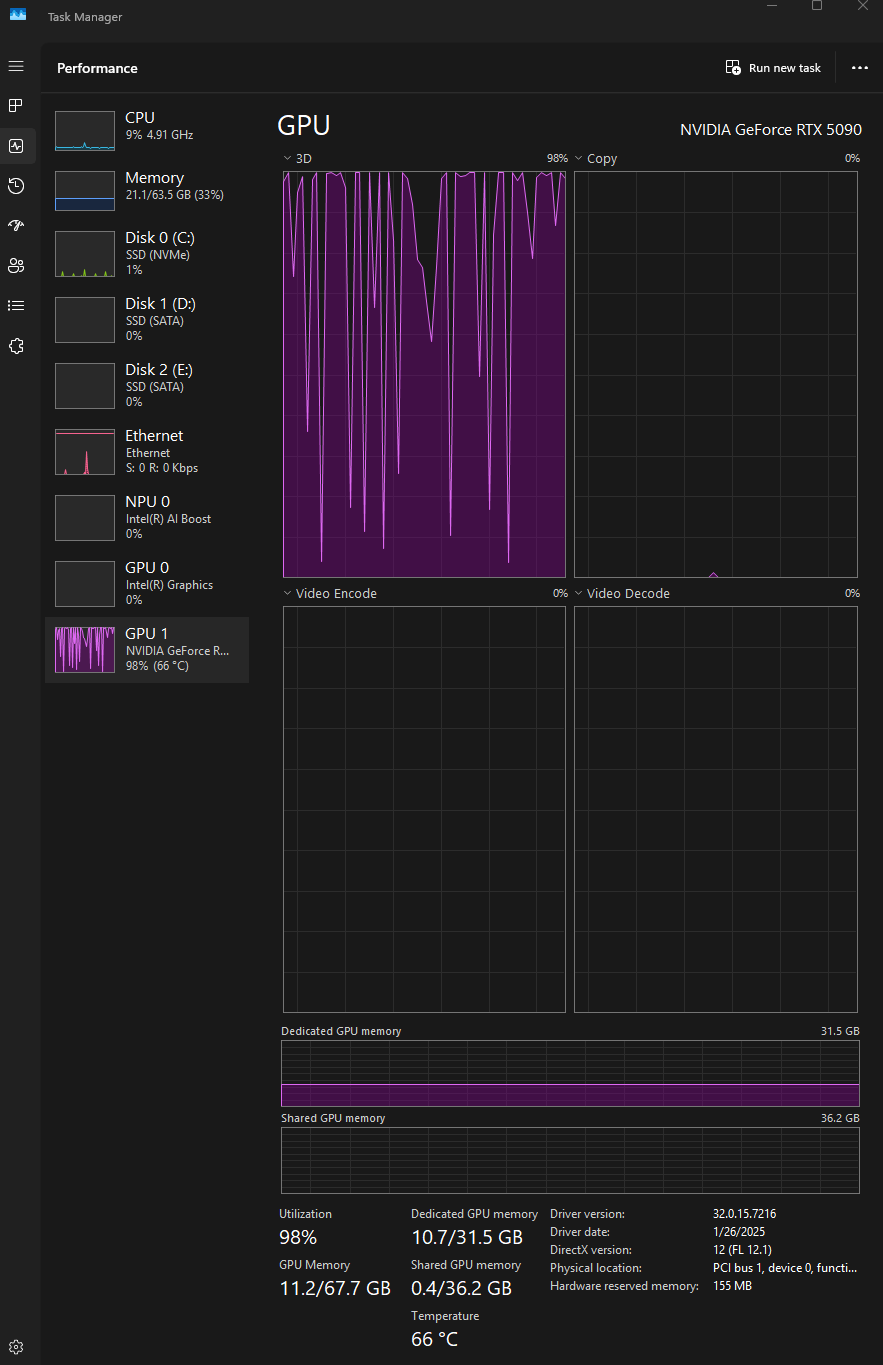Click the 3D utilization graph
This screenshot has height=1365, width=883.
pos(424,374)
